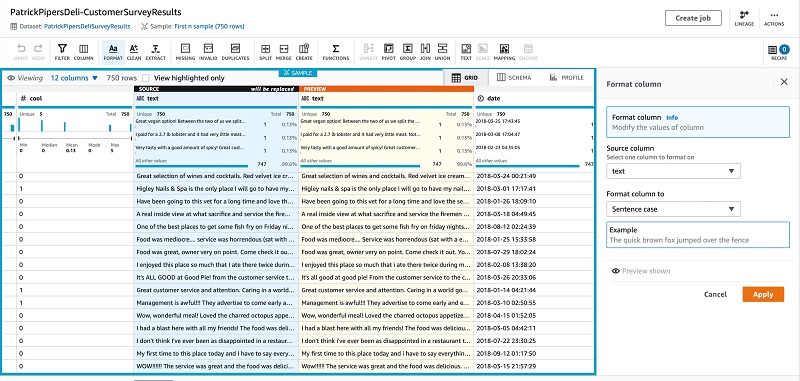Expand the 12 columns dropdown

[74, 78]
